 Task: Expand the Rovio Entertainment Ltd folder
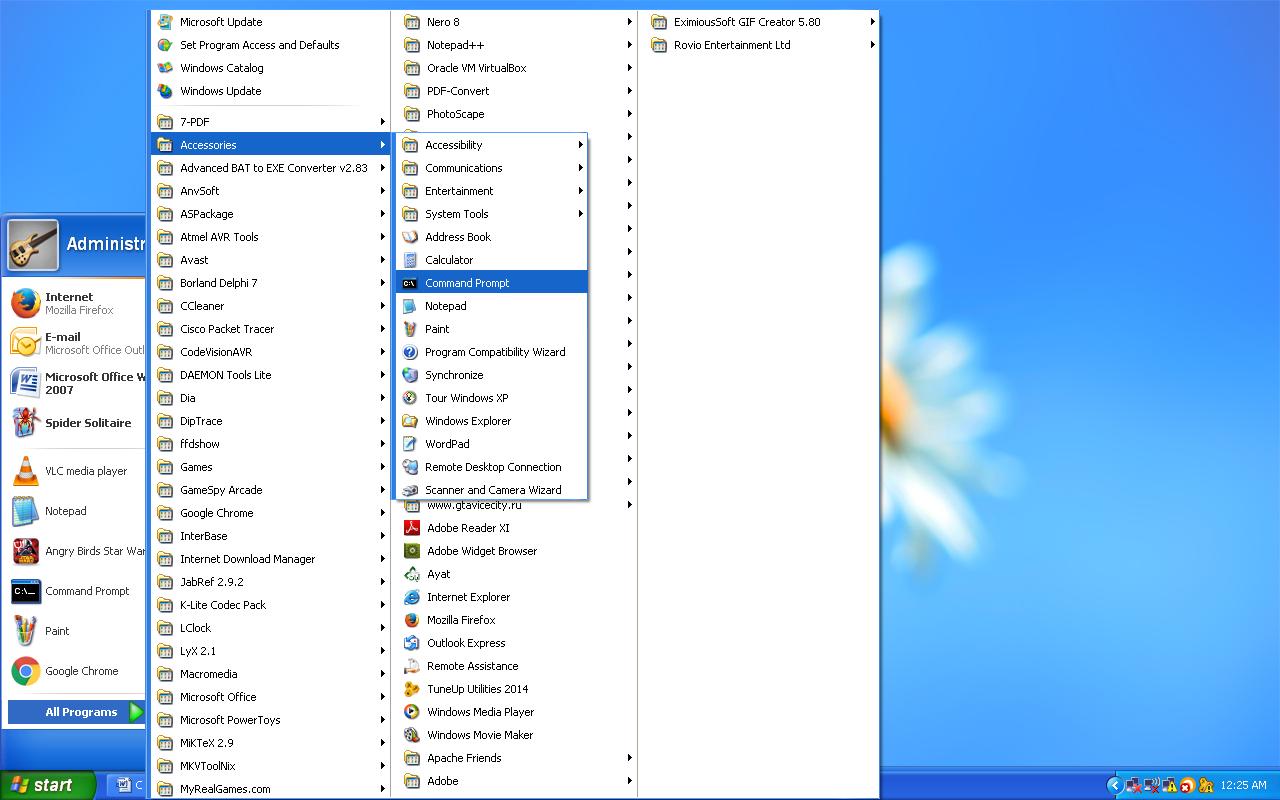[x=760, y=45]
